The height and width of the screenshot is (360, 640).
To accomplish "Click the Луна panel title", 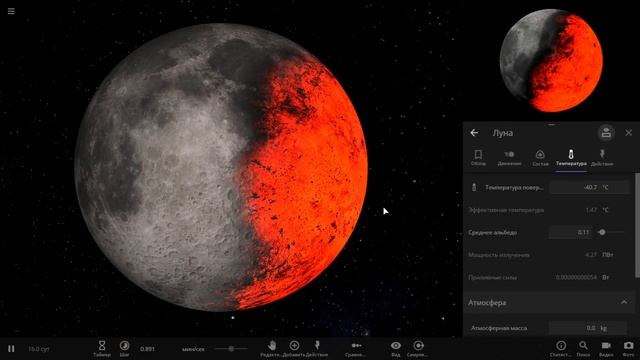I will pos(502,133).
